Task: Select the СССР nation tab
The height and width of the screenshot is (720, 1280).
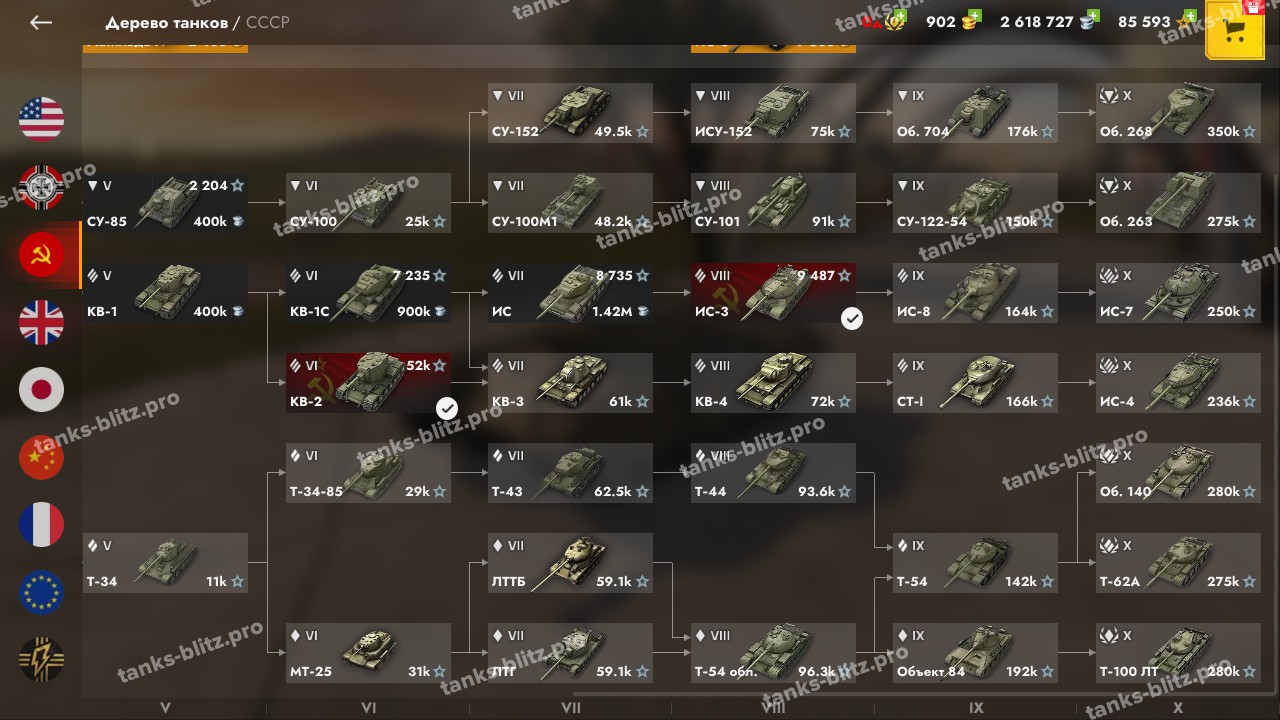Action: [x=41, y=255]
